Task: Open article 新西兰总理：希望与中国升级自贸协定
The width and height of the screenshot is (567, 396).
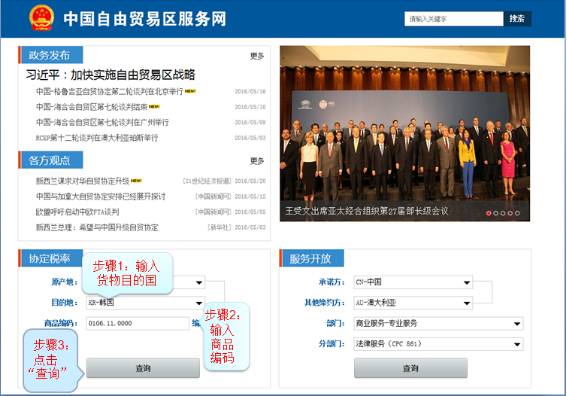Action: (97, 227)
